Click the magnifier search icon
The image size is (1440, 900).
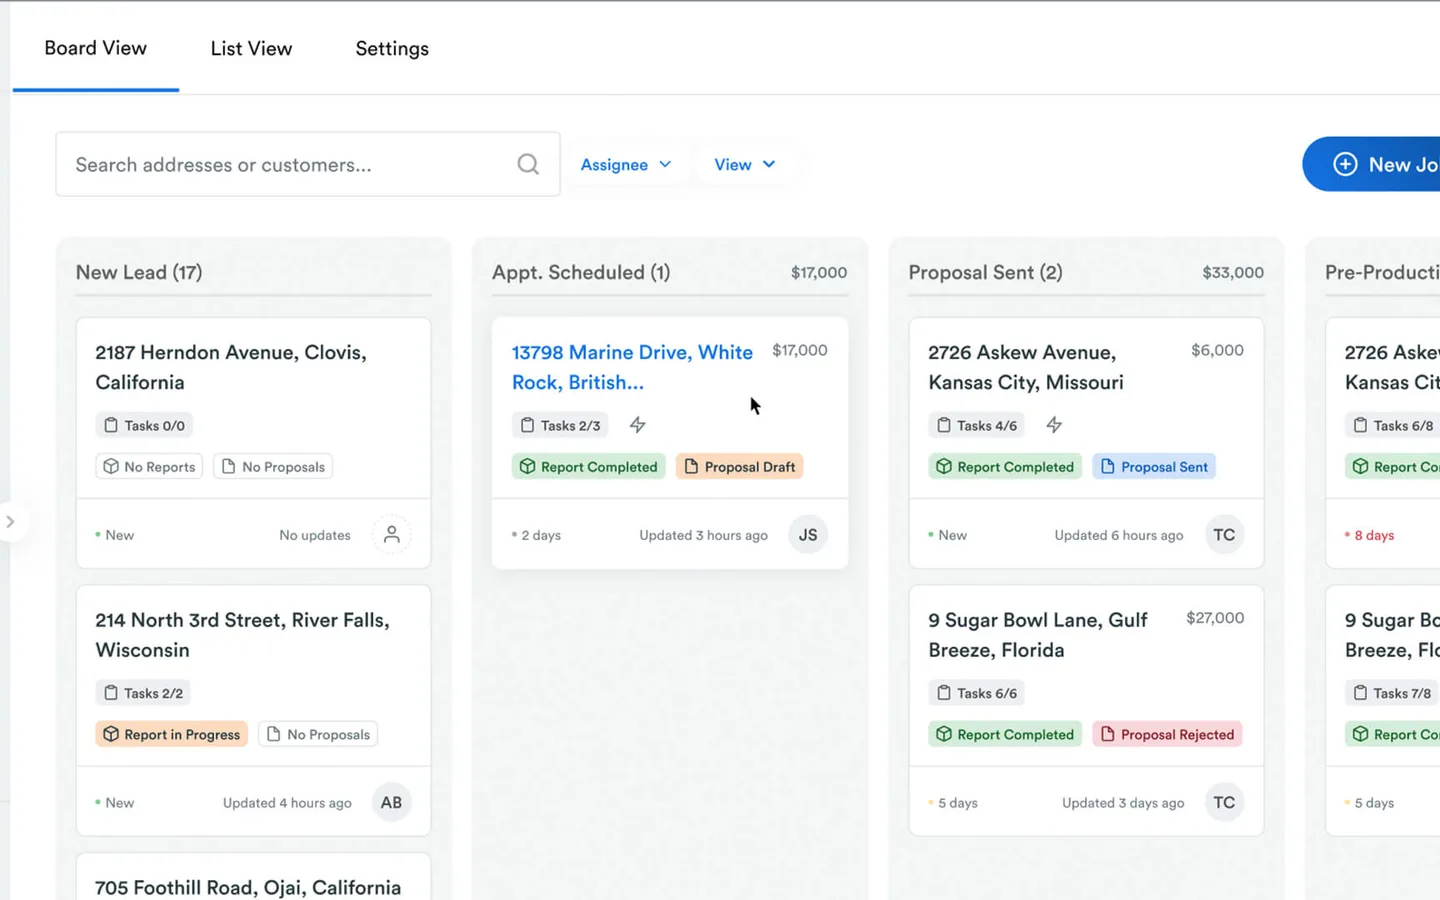pyautogui.click(x=528, y=164)
